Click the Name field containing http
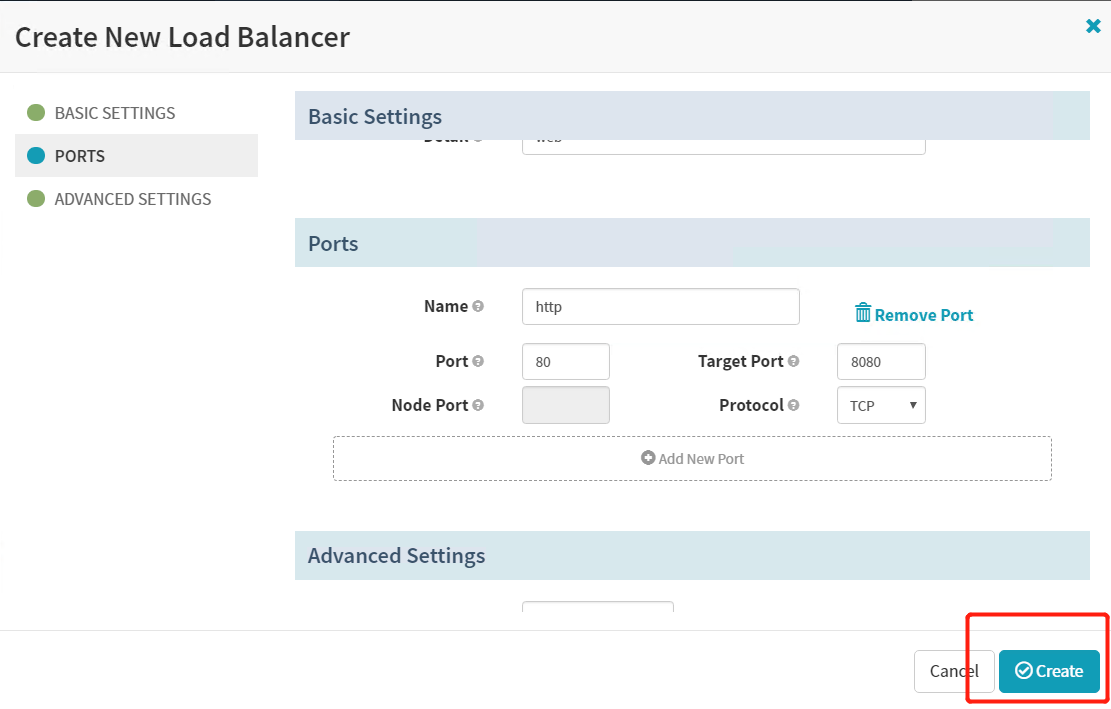 tap(660, 307)
